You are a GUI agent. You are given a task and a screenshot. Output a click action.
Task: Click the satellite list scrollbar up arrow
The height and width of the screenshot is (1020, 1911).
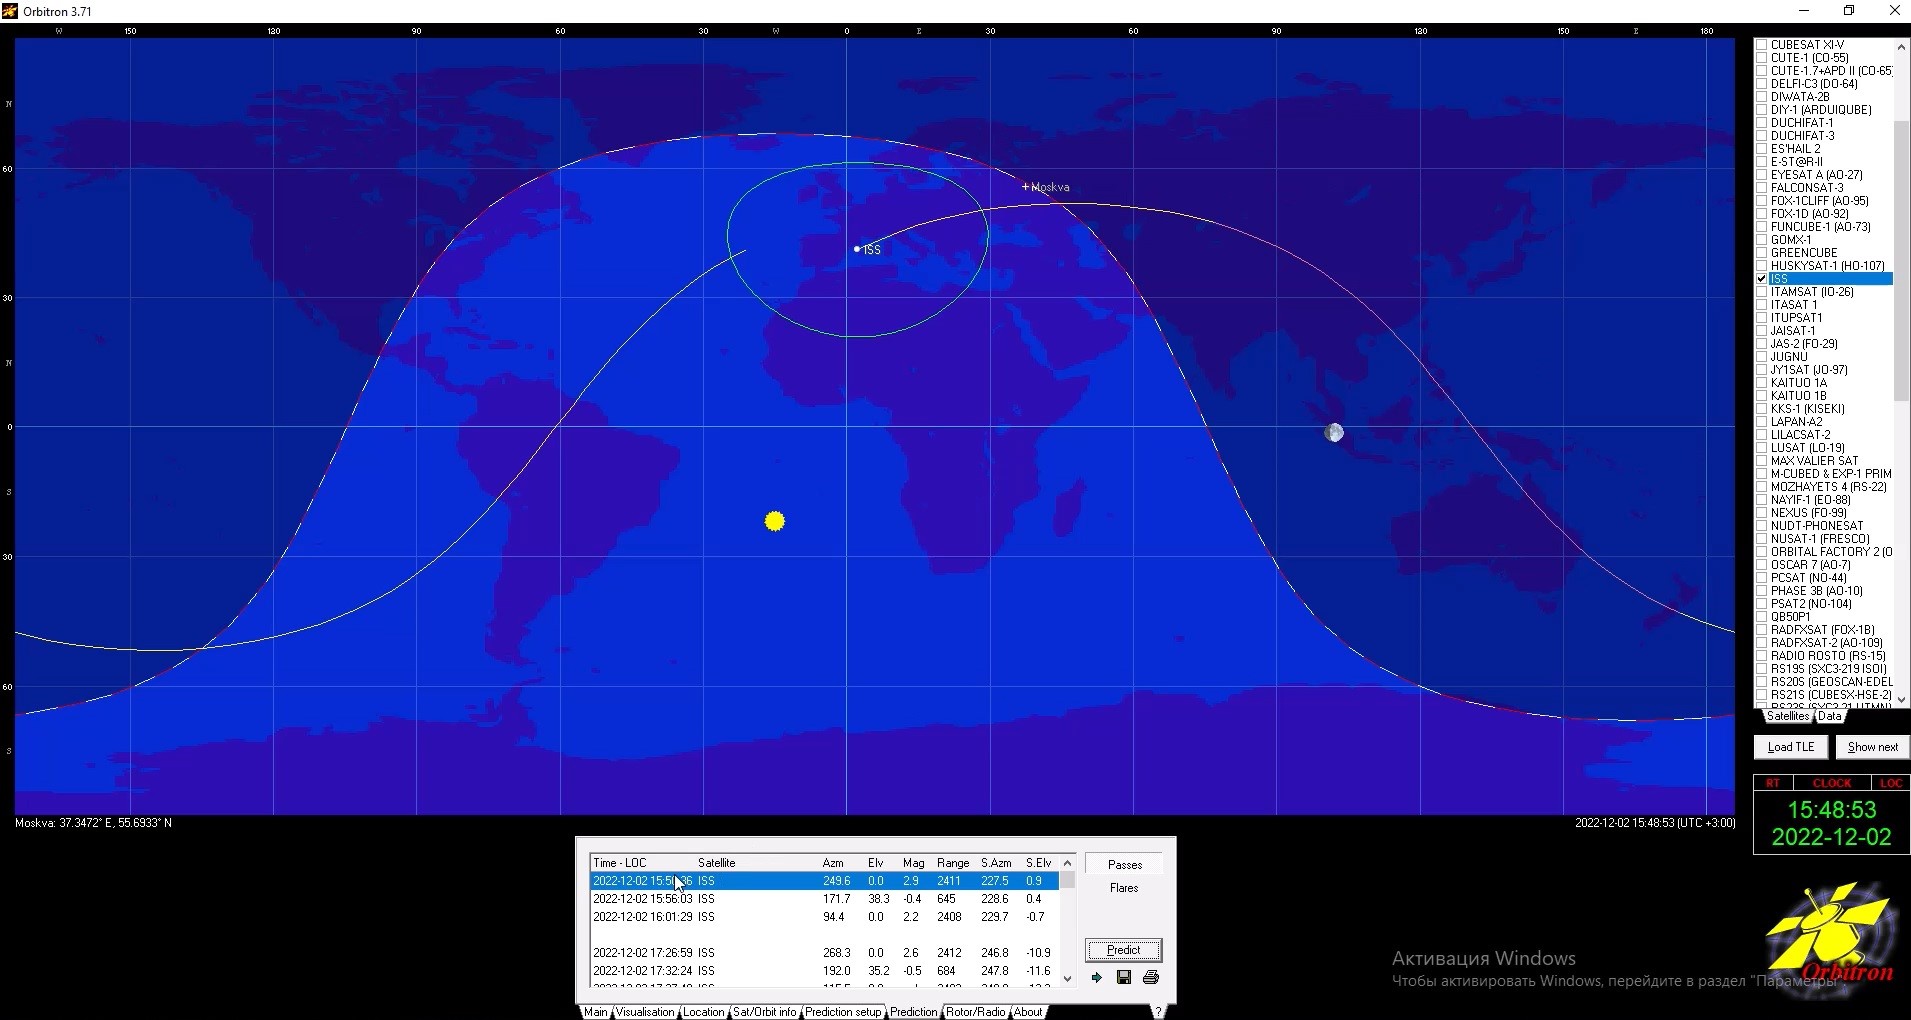point(1899,46)
